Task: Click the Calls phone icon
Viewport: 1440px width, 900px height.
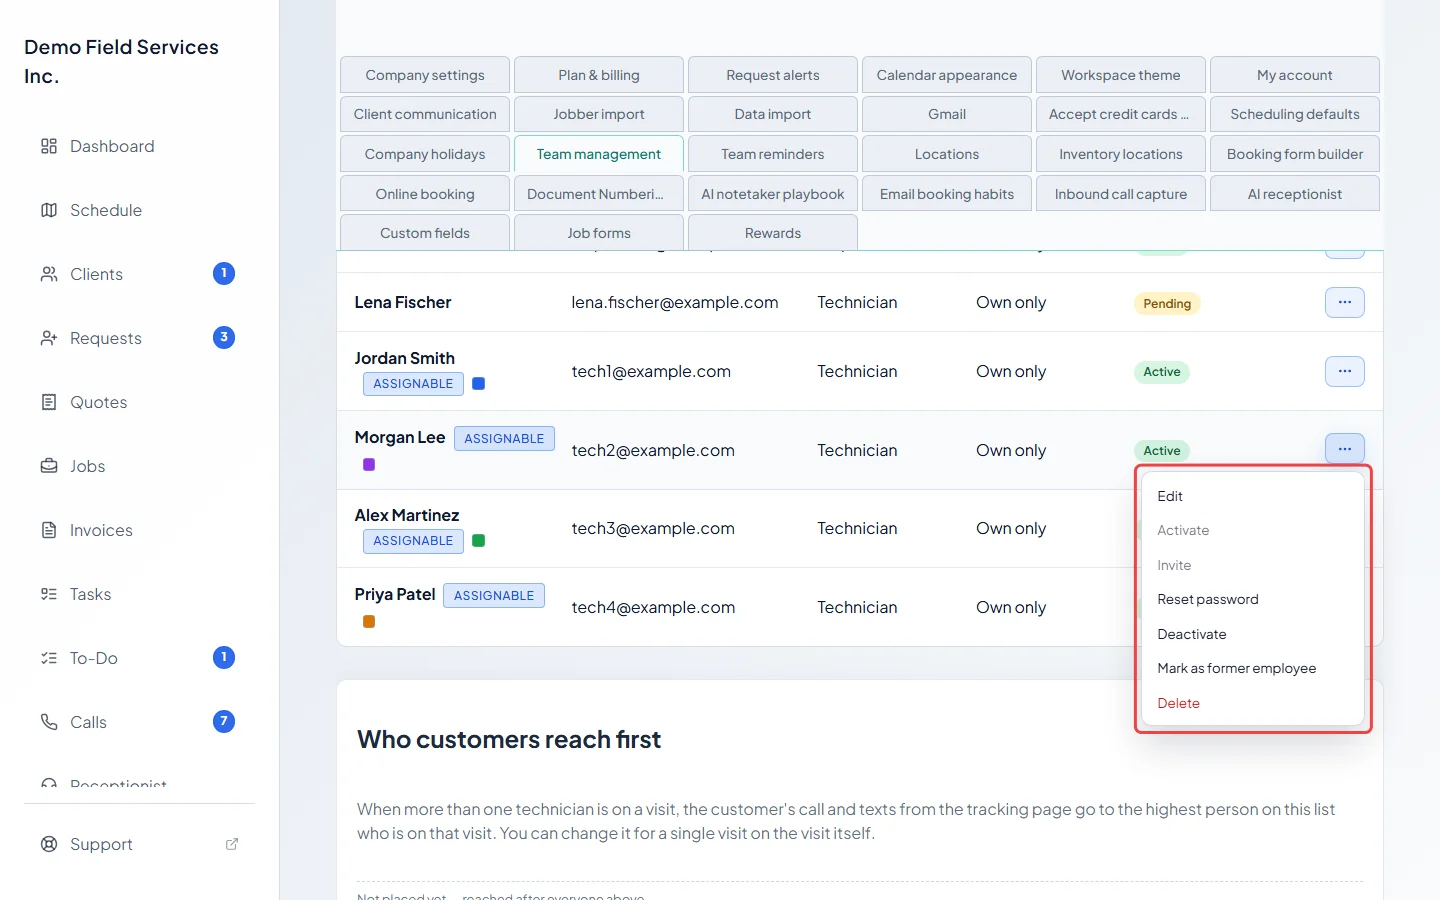Action: (x=49, y=722)
